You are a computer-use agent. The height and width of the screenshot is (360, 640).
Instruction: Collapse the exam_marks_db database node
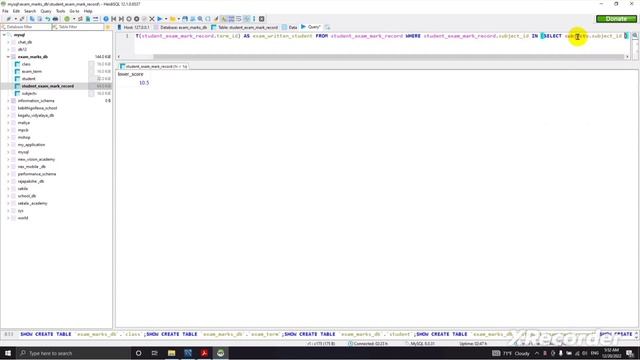point(8,57)
